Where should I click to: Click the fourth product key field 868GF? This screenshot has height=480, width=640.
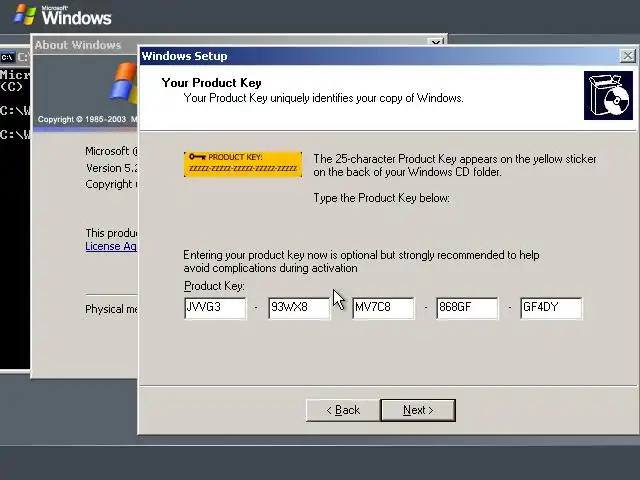(x=467, y=308)
